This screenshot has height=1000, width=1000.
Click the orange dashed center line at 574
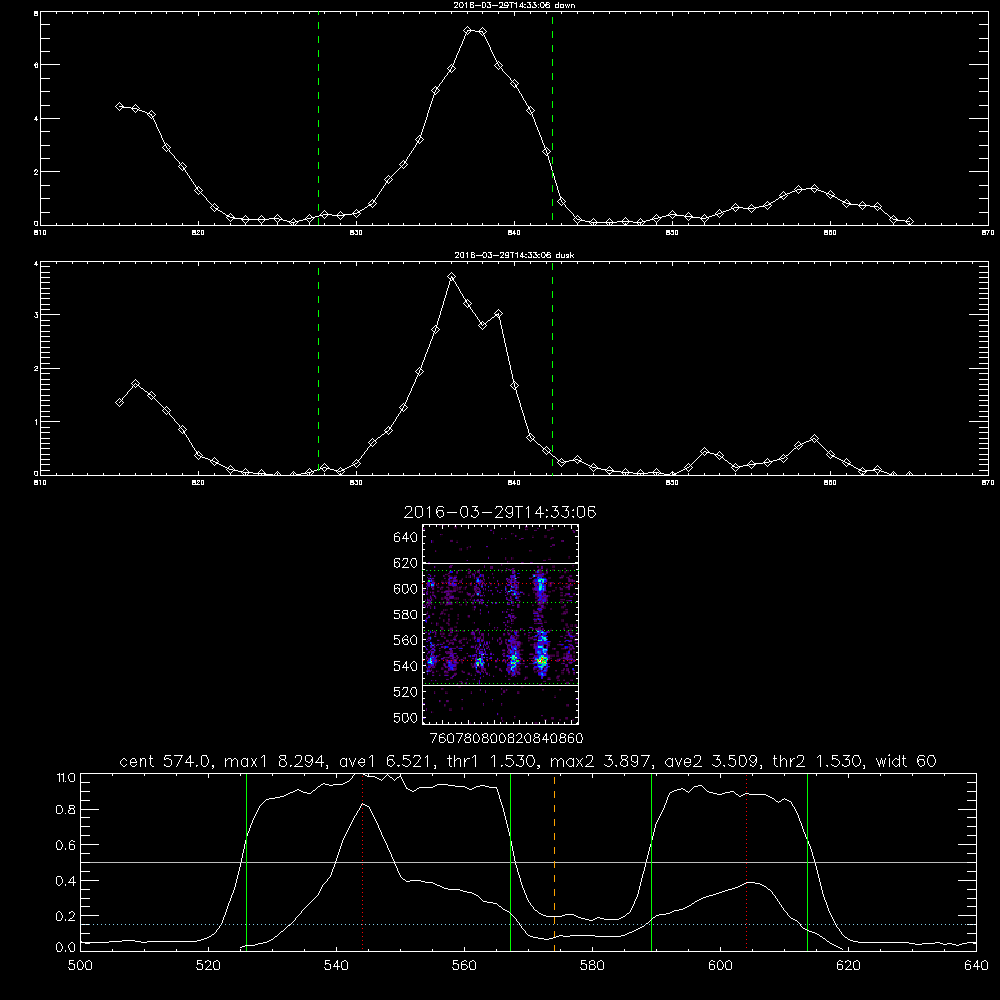554,862
